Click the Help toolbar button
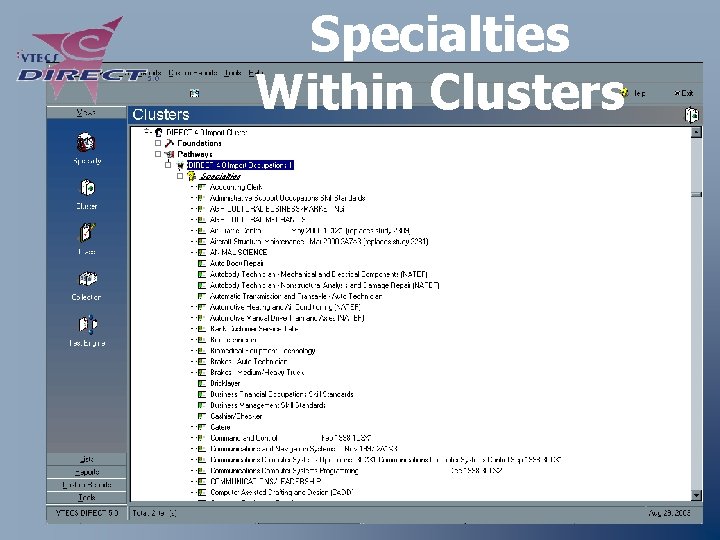Screen dimensions: 720x540 click(x=634, y=93)
